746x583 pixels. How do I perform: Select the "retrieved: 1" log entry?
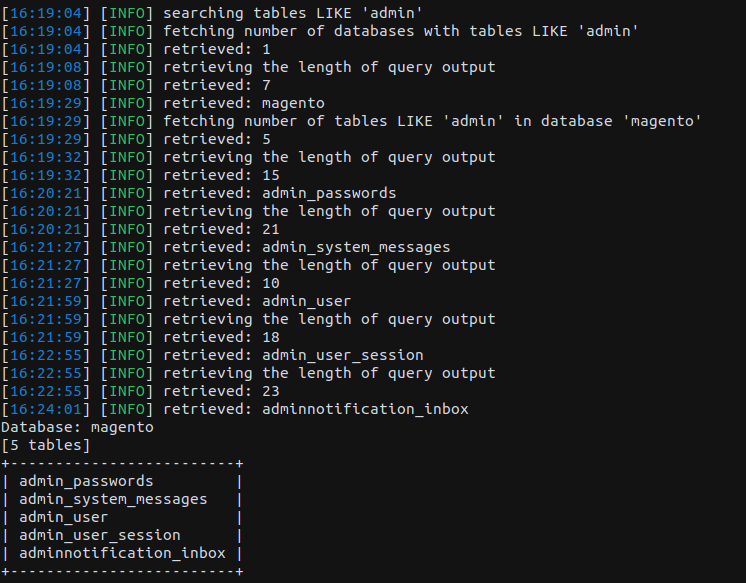tap(216, 49)
